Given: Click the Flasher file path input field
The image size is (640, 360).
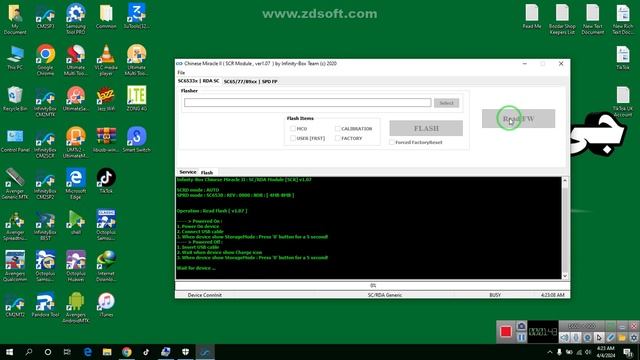Looking at the screenshot, I should point(307,102).
